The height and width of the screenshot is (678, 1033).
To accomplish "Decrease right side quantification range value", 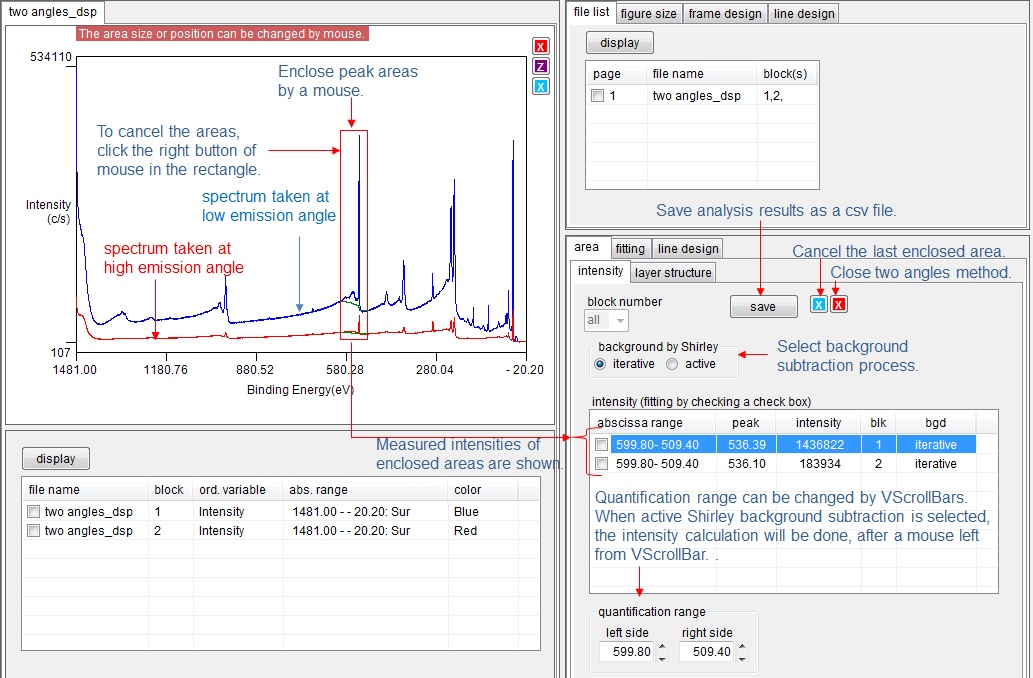I will 741,658.
